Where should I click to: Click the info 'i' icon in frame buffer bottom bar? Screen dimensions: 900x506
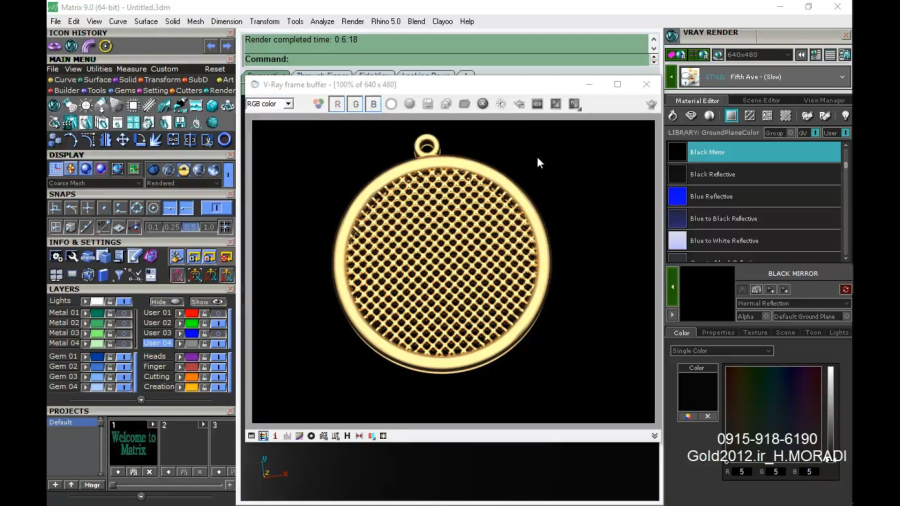tap(275, 436)
